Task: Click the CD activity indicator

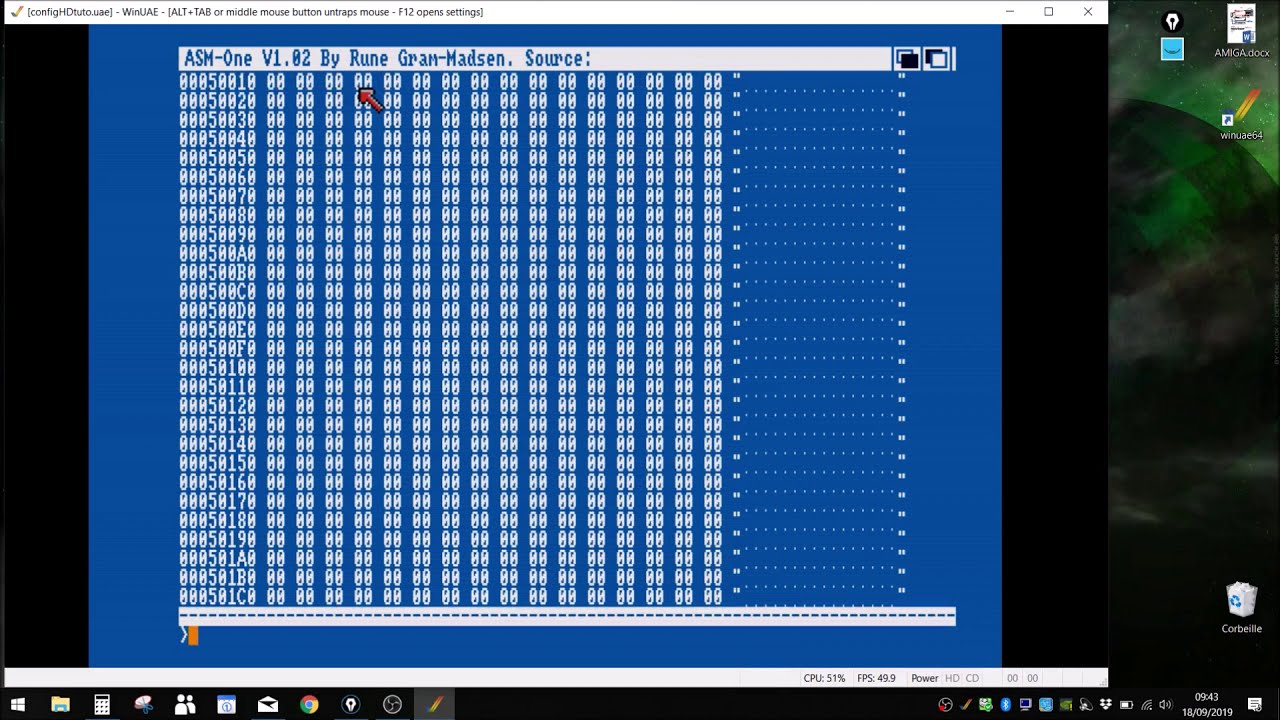Action: 972,678
